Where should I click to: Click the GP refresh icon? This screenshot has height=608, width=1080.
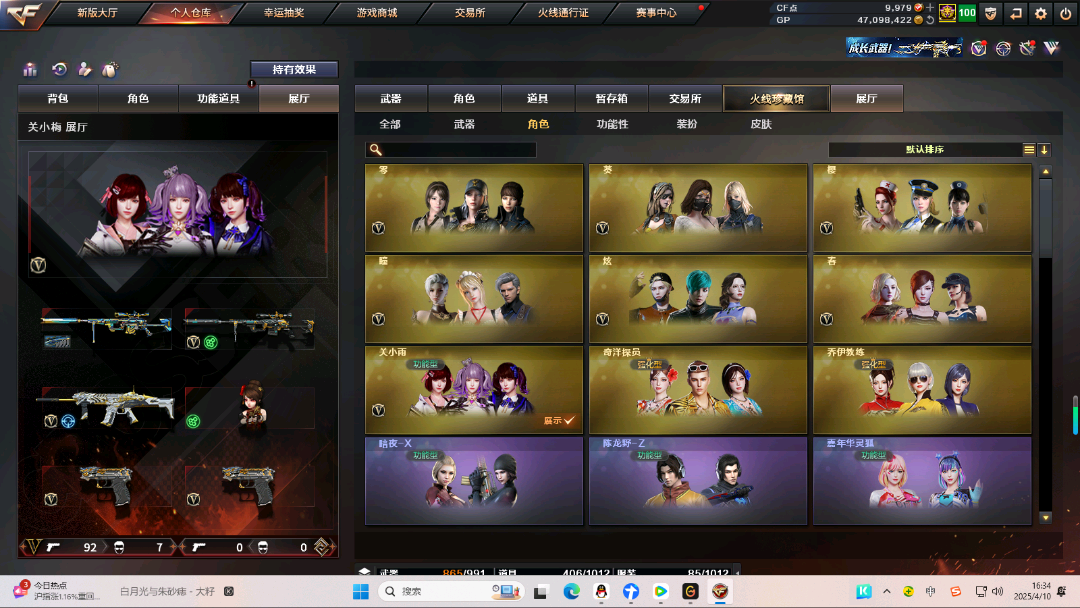[x=930, y=20]
